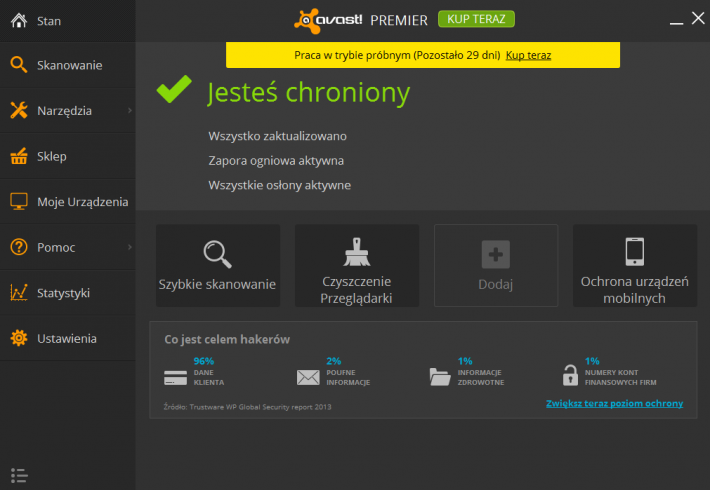Click the Statystyki chart icon
This screenshot has width=710, height=490.
pos(19,293)
